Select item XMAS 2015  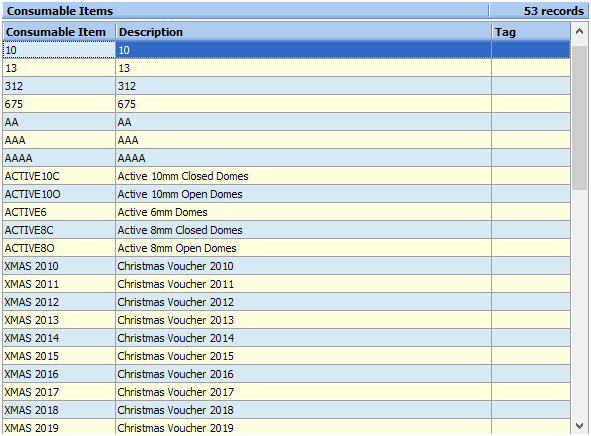click(x=59, y=356)
